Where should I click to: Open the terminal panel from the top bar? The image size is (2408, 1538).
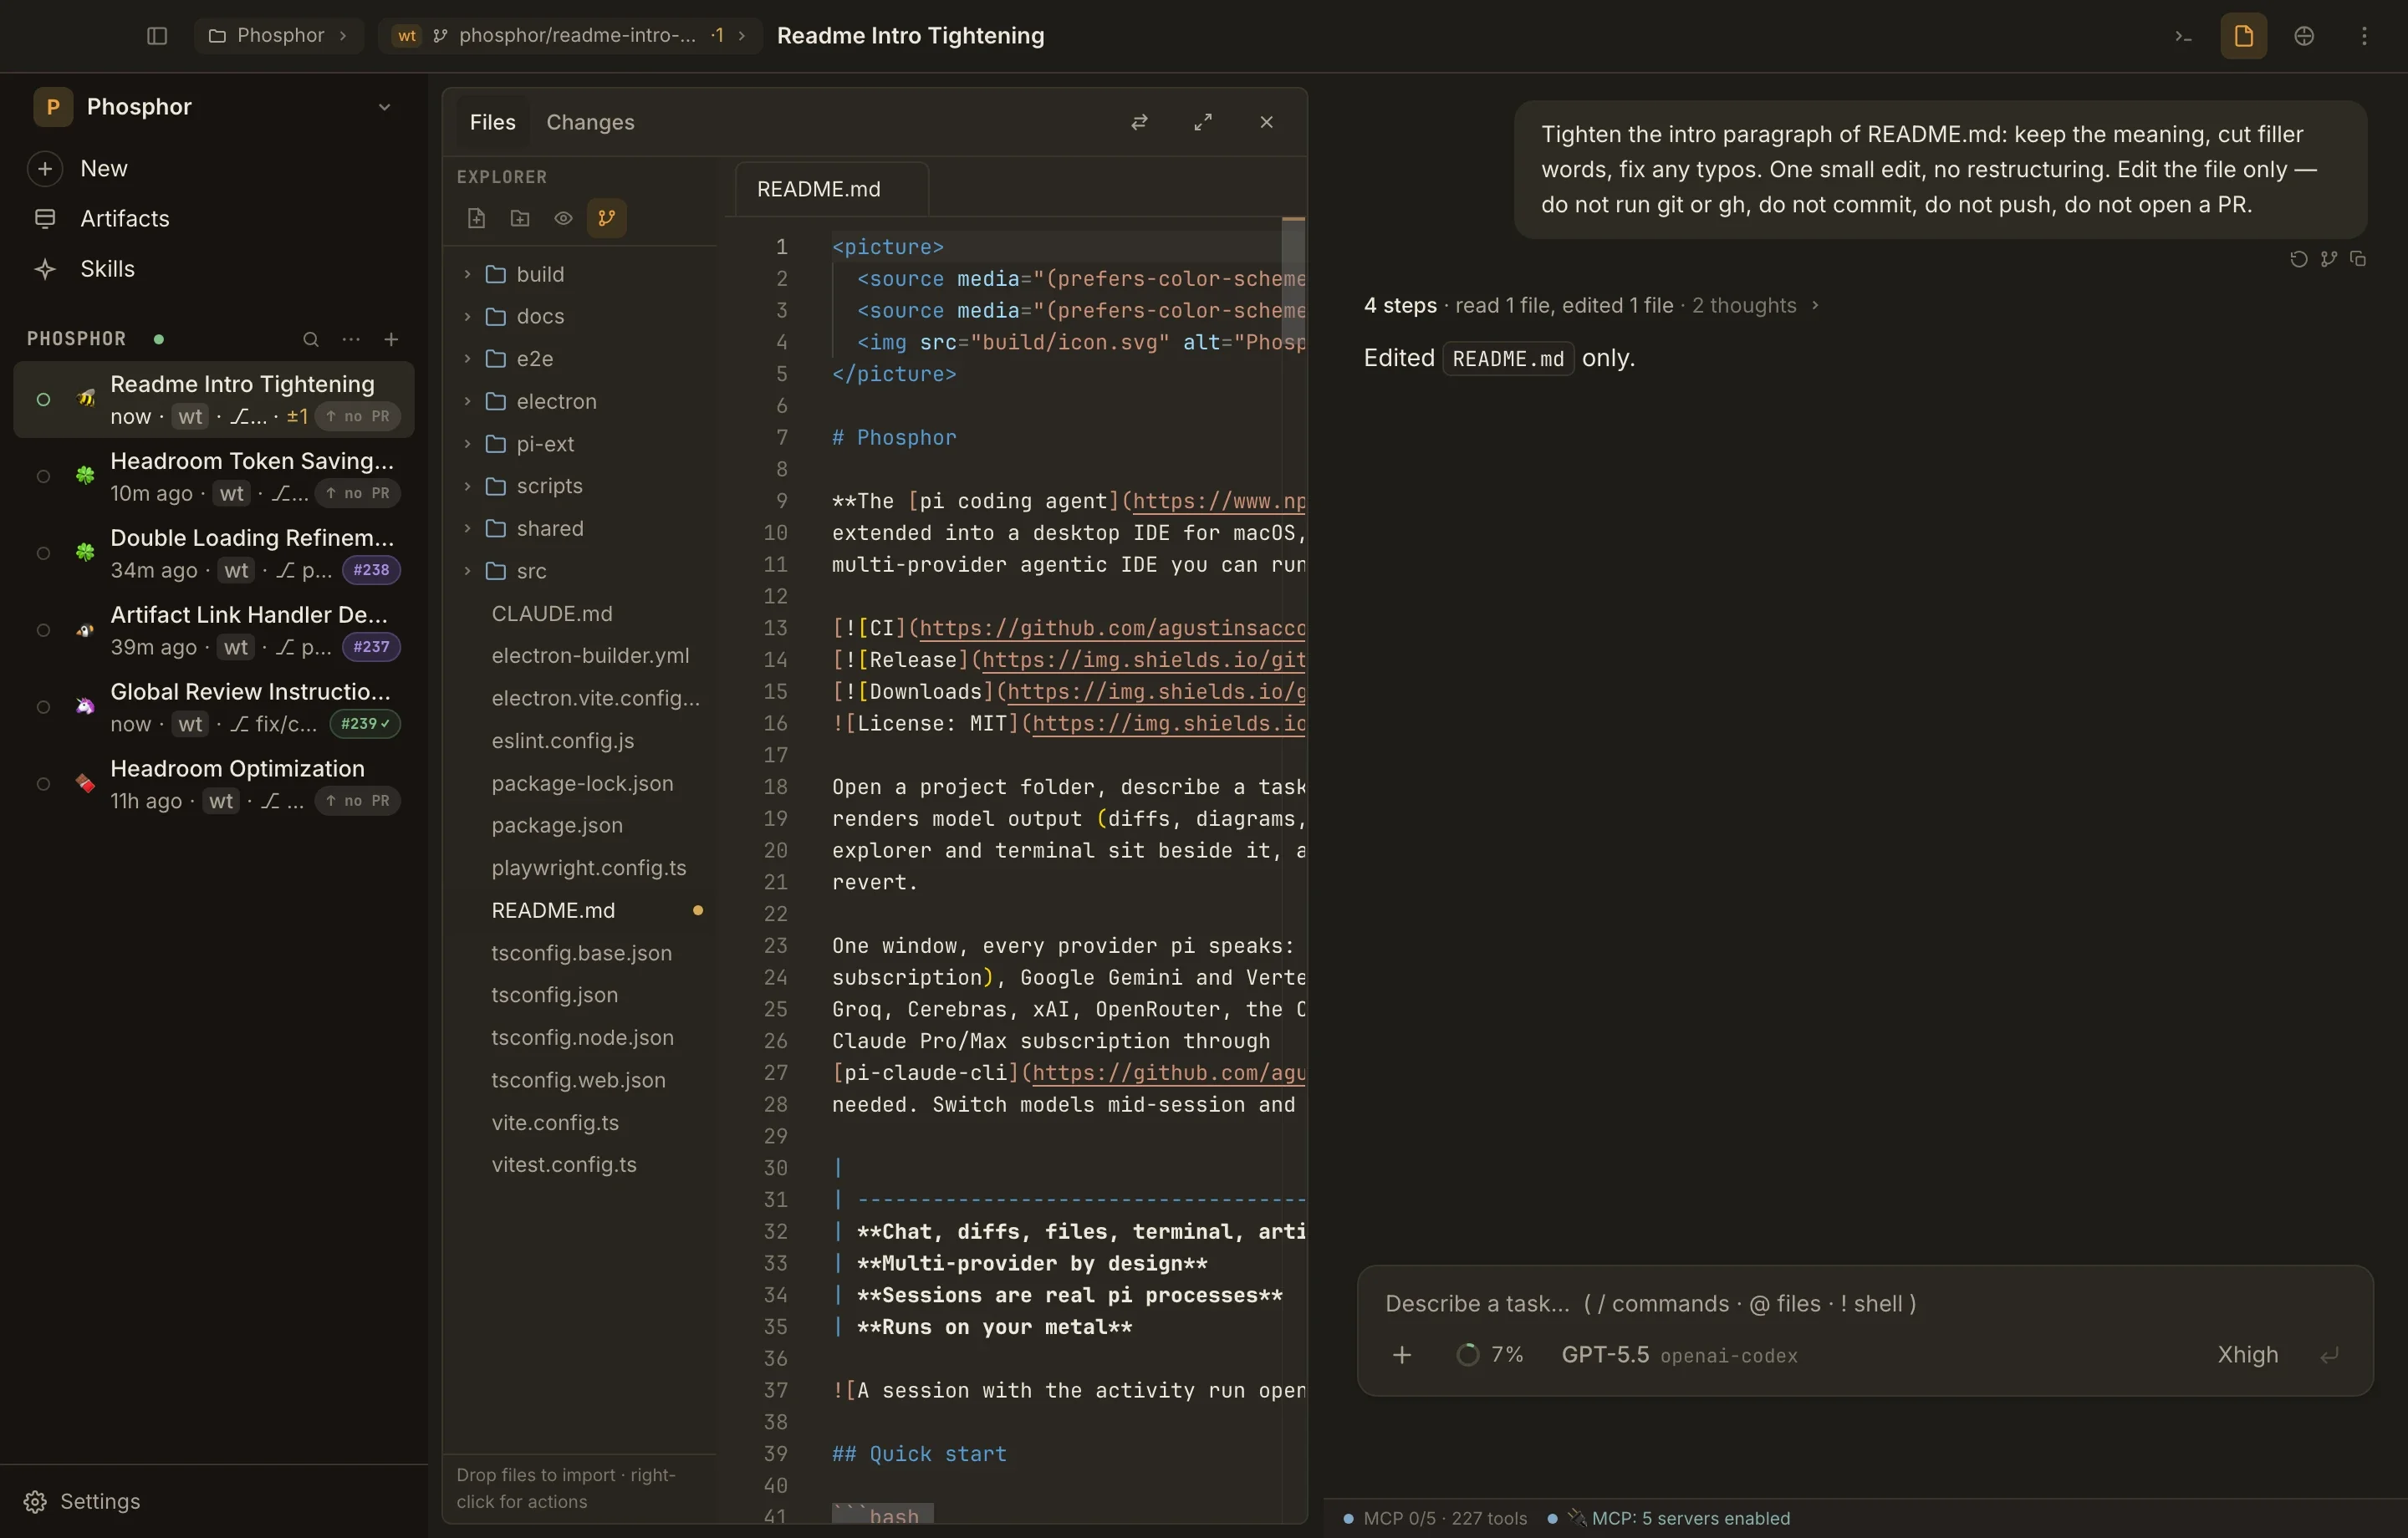tap(2183, 36)
